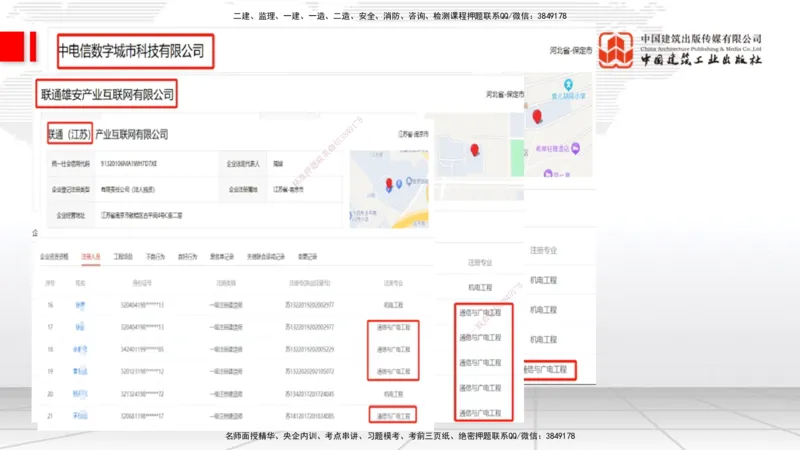Viewport: 800px width, 450px height.
Task: Click the registration number in row 21
Action: point(309,416)
